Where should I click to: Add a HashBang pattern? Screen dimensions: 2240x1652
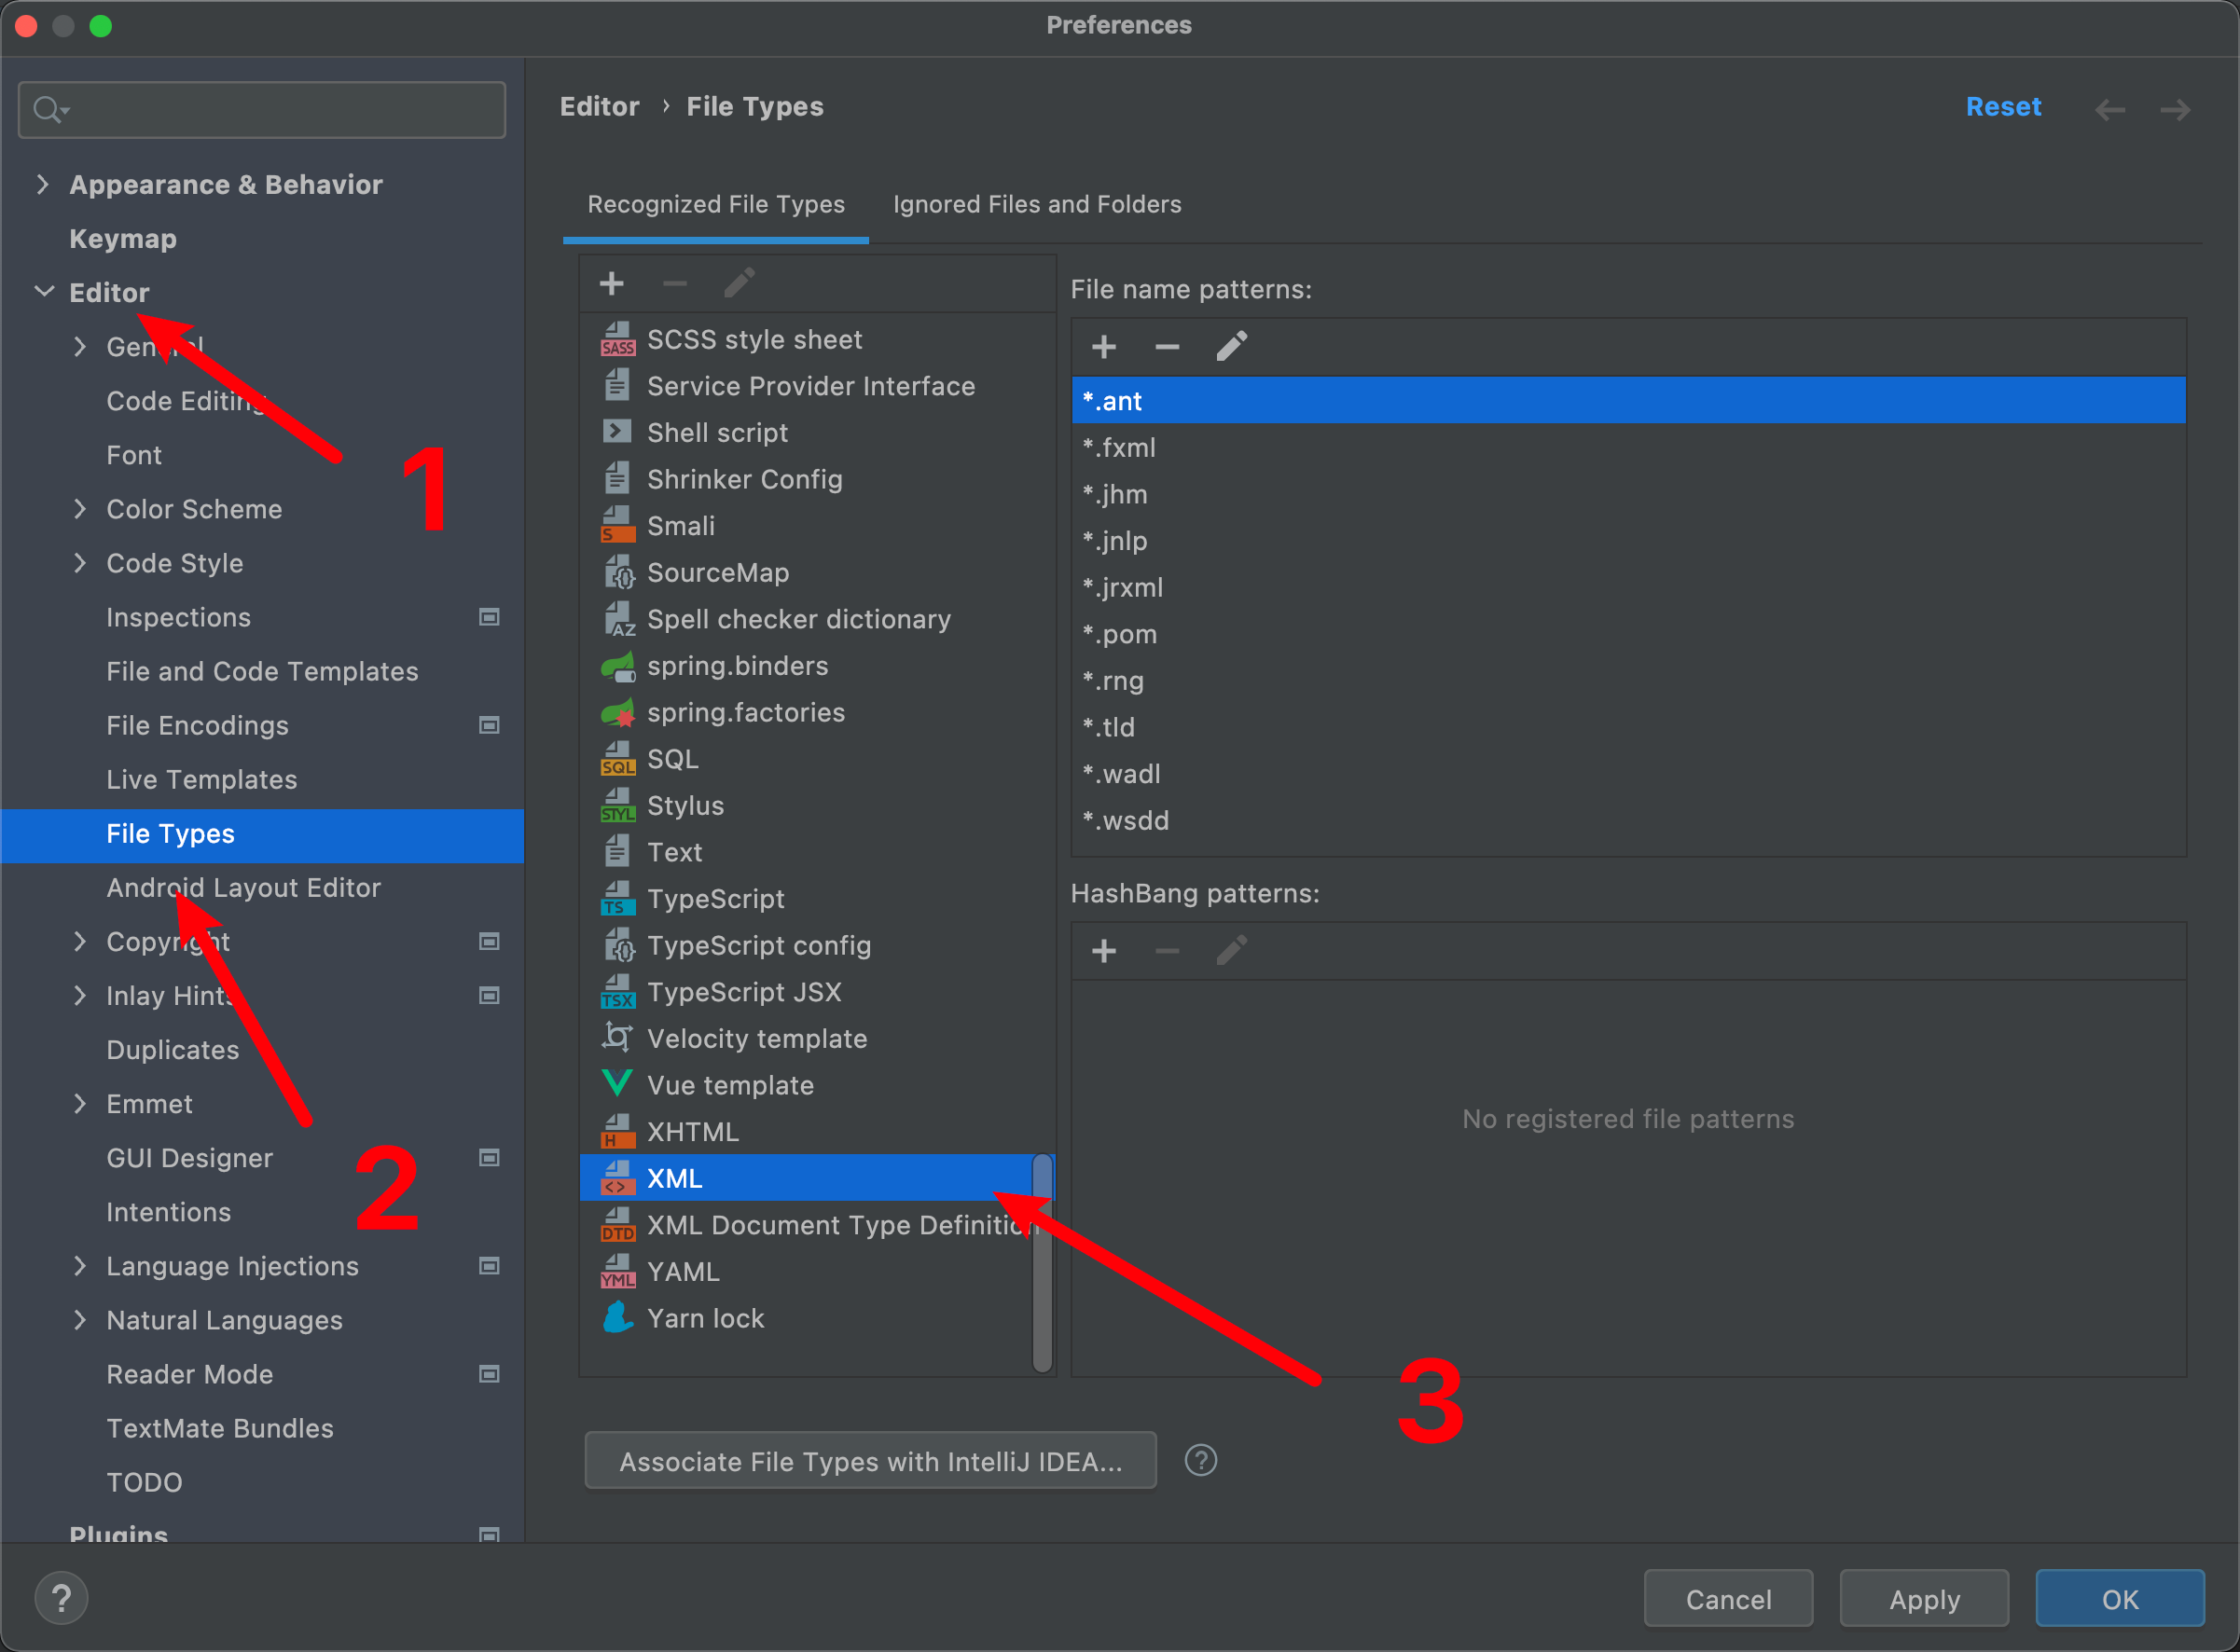(x=1103, y=951)
